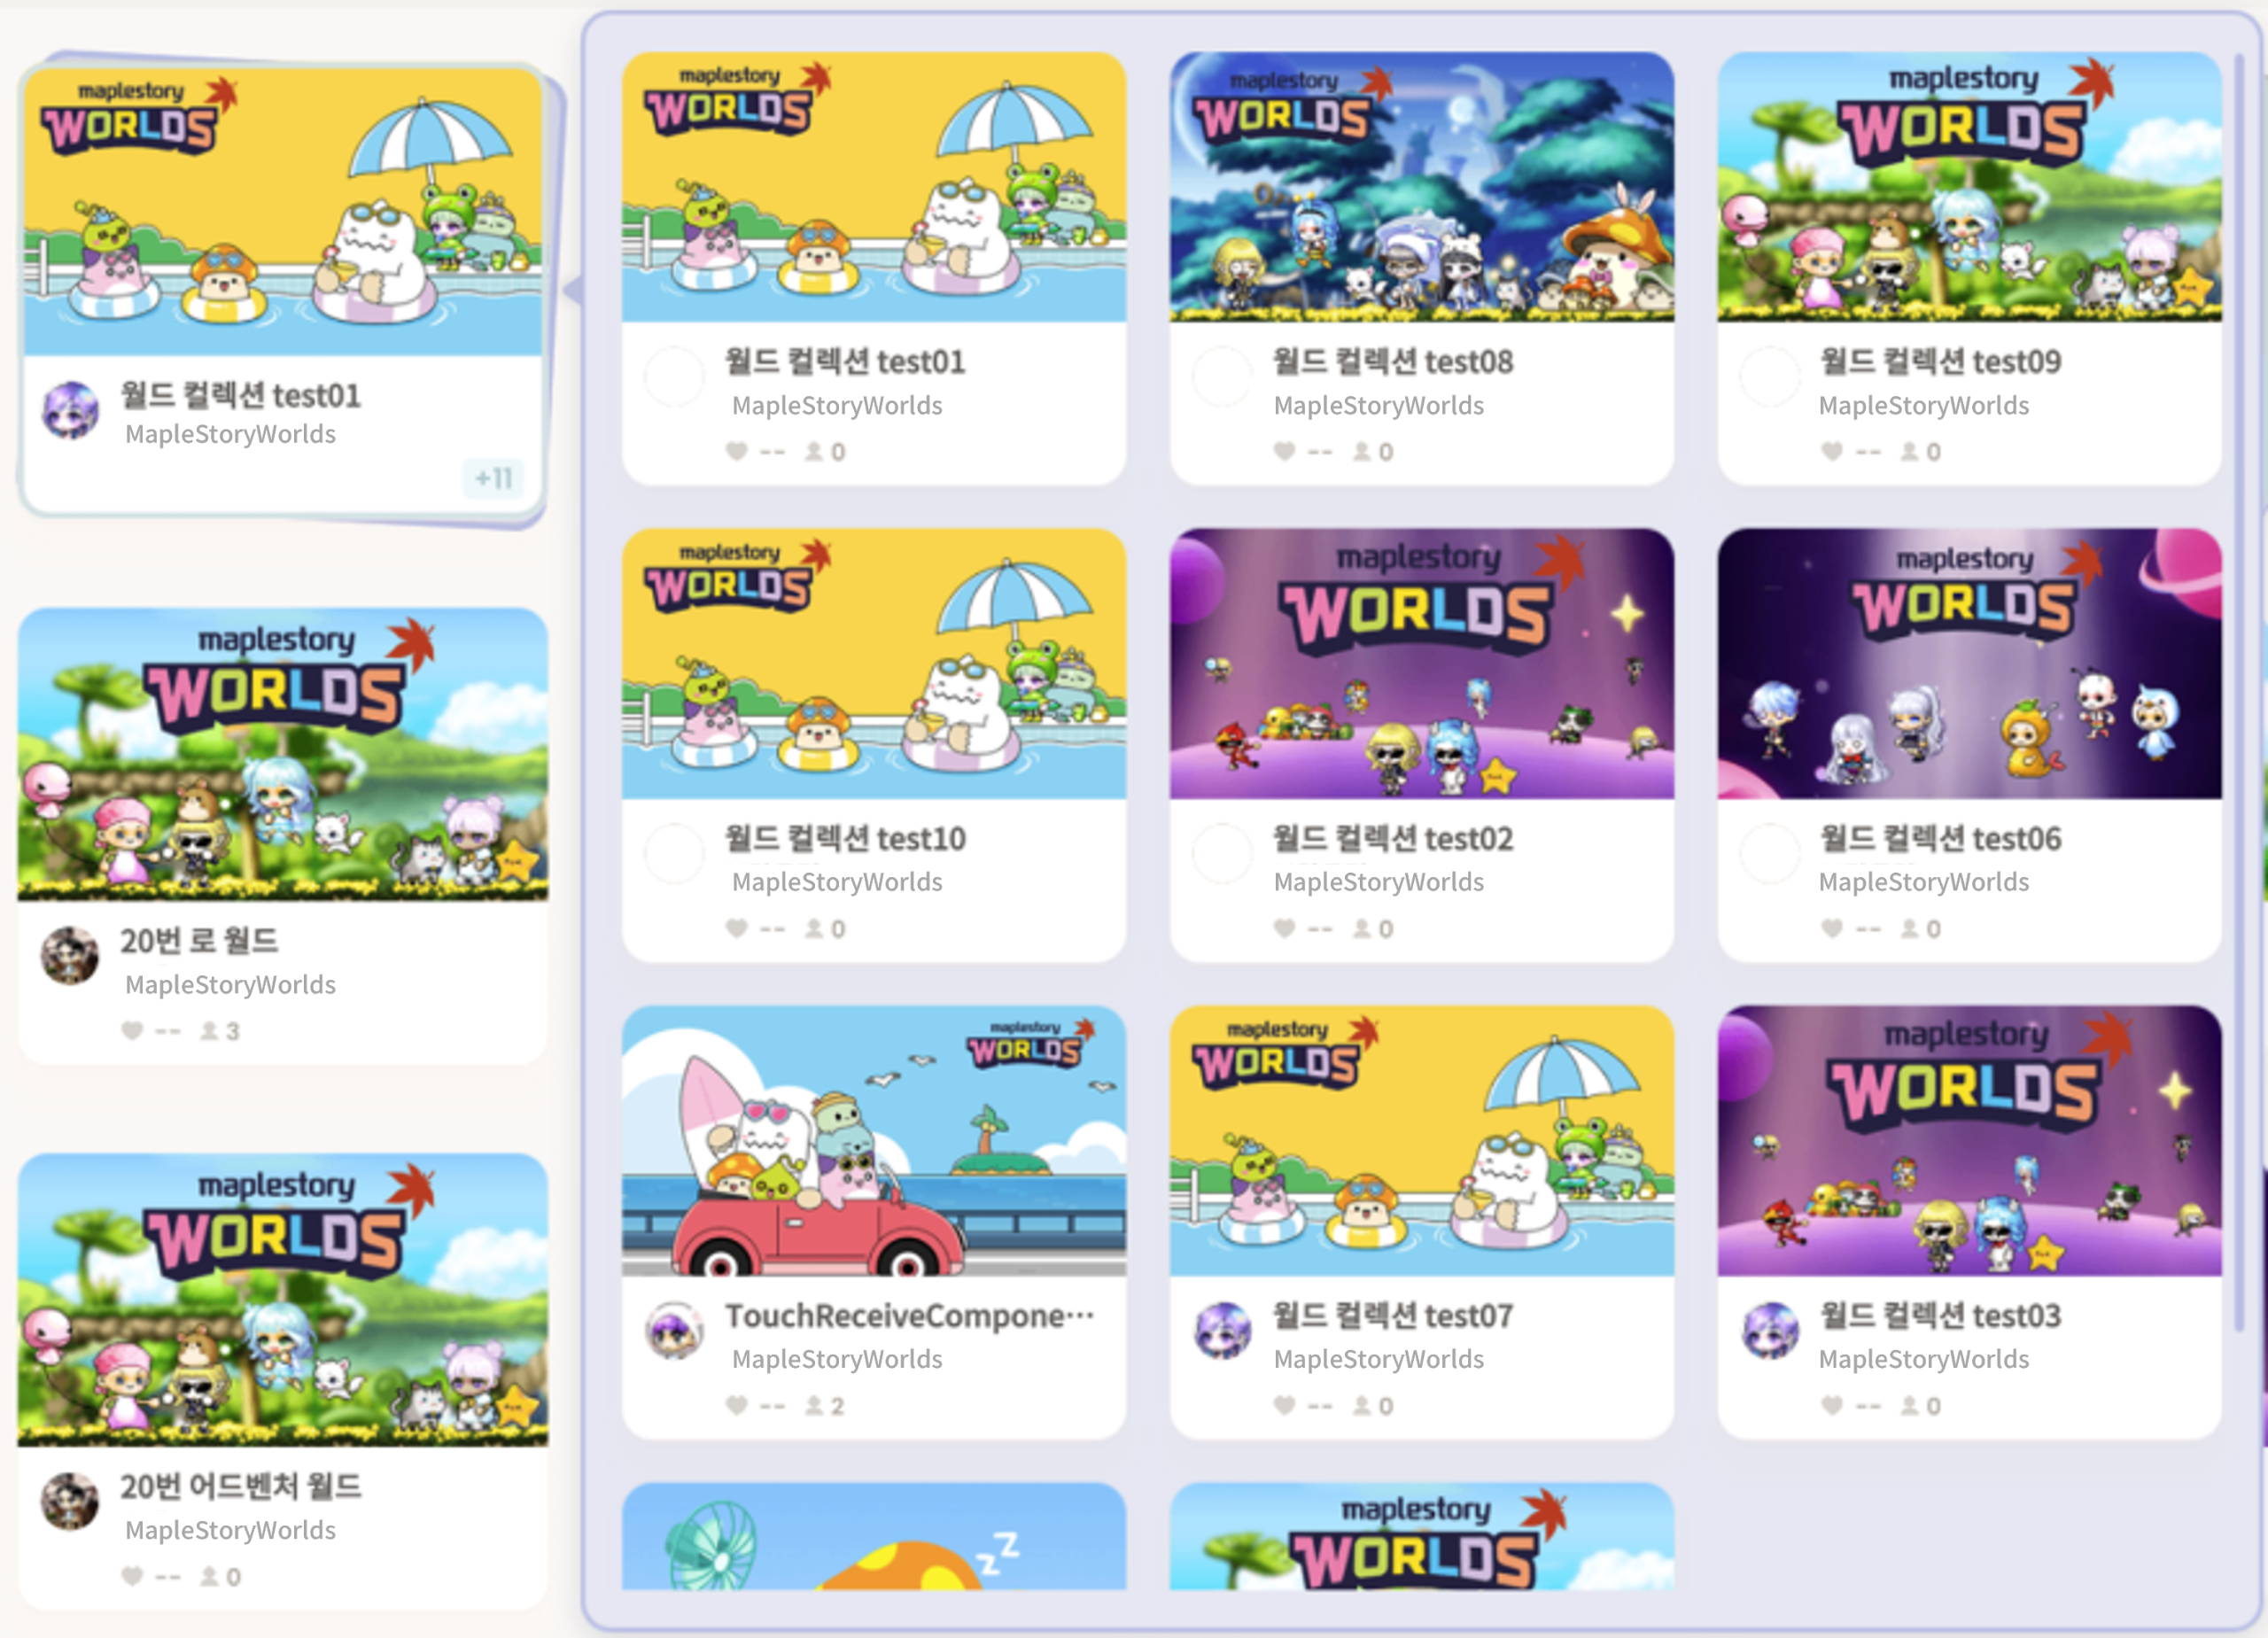
Task: Click the heart icon under TouchReceiveComponent world
Action: click(737, 1405)
